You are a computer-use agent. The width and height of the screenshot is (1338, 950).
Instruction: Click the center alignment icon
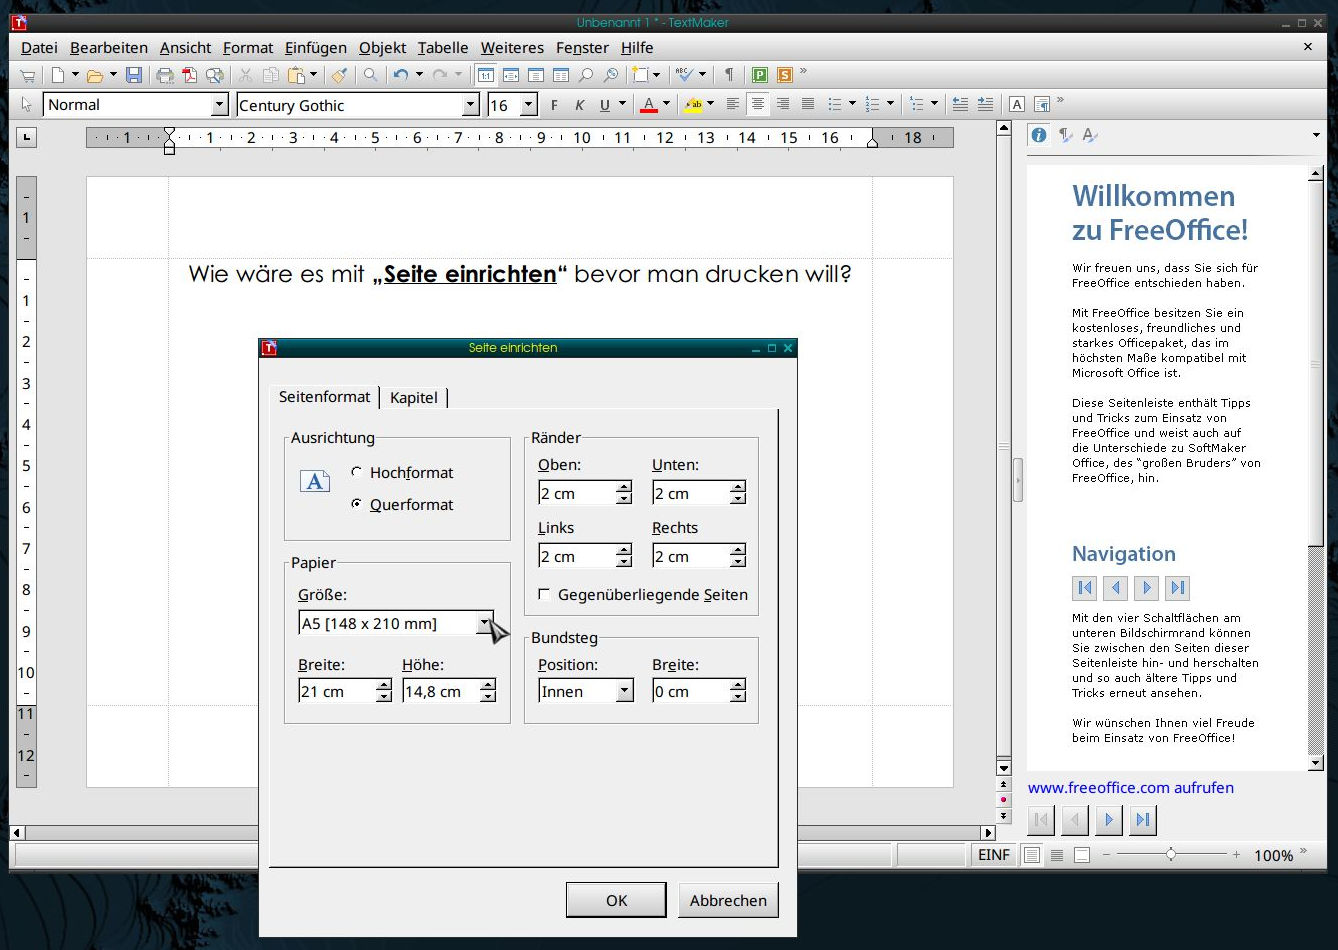pyautogui.click(x=758, y=104)
